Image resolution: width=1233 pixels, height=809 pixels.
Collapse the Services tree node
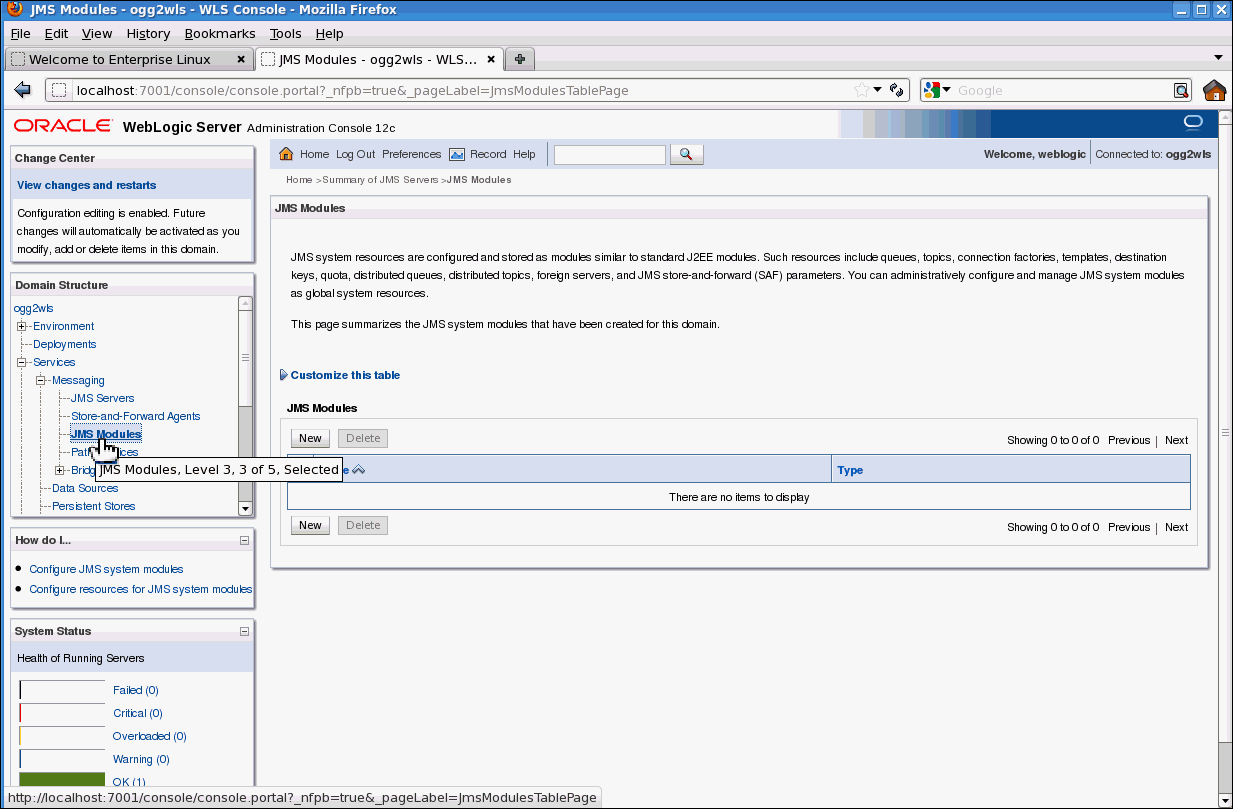[x=22, y=362]
